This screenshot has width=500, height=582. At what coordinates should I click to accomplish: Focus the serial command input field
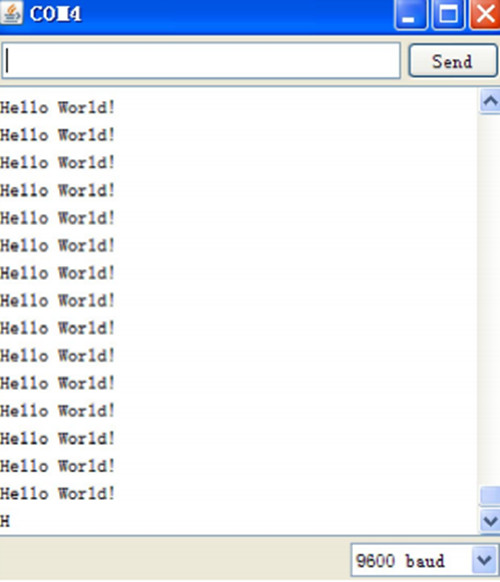click(201, 61)
